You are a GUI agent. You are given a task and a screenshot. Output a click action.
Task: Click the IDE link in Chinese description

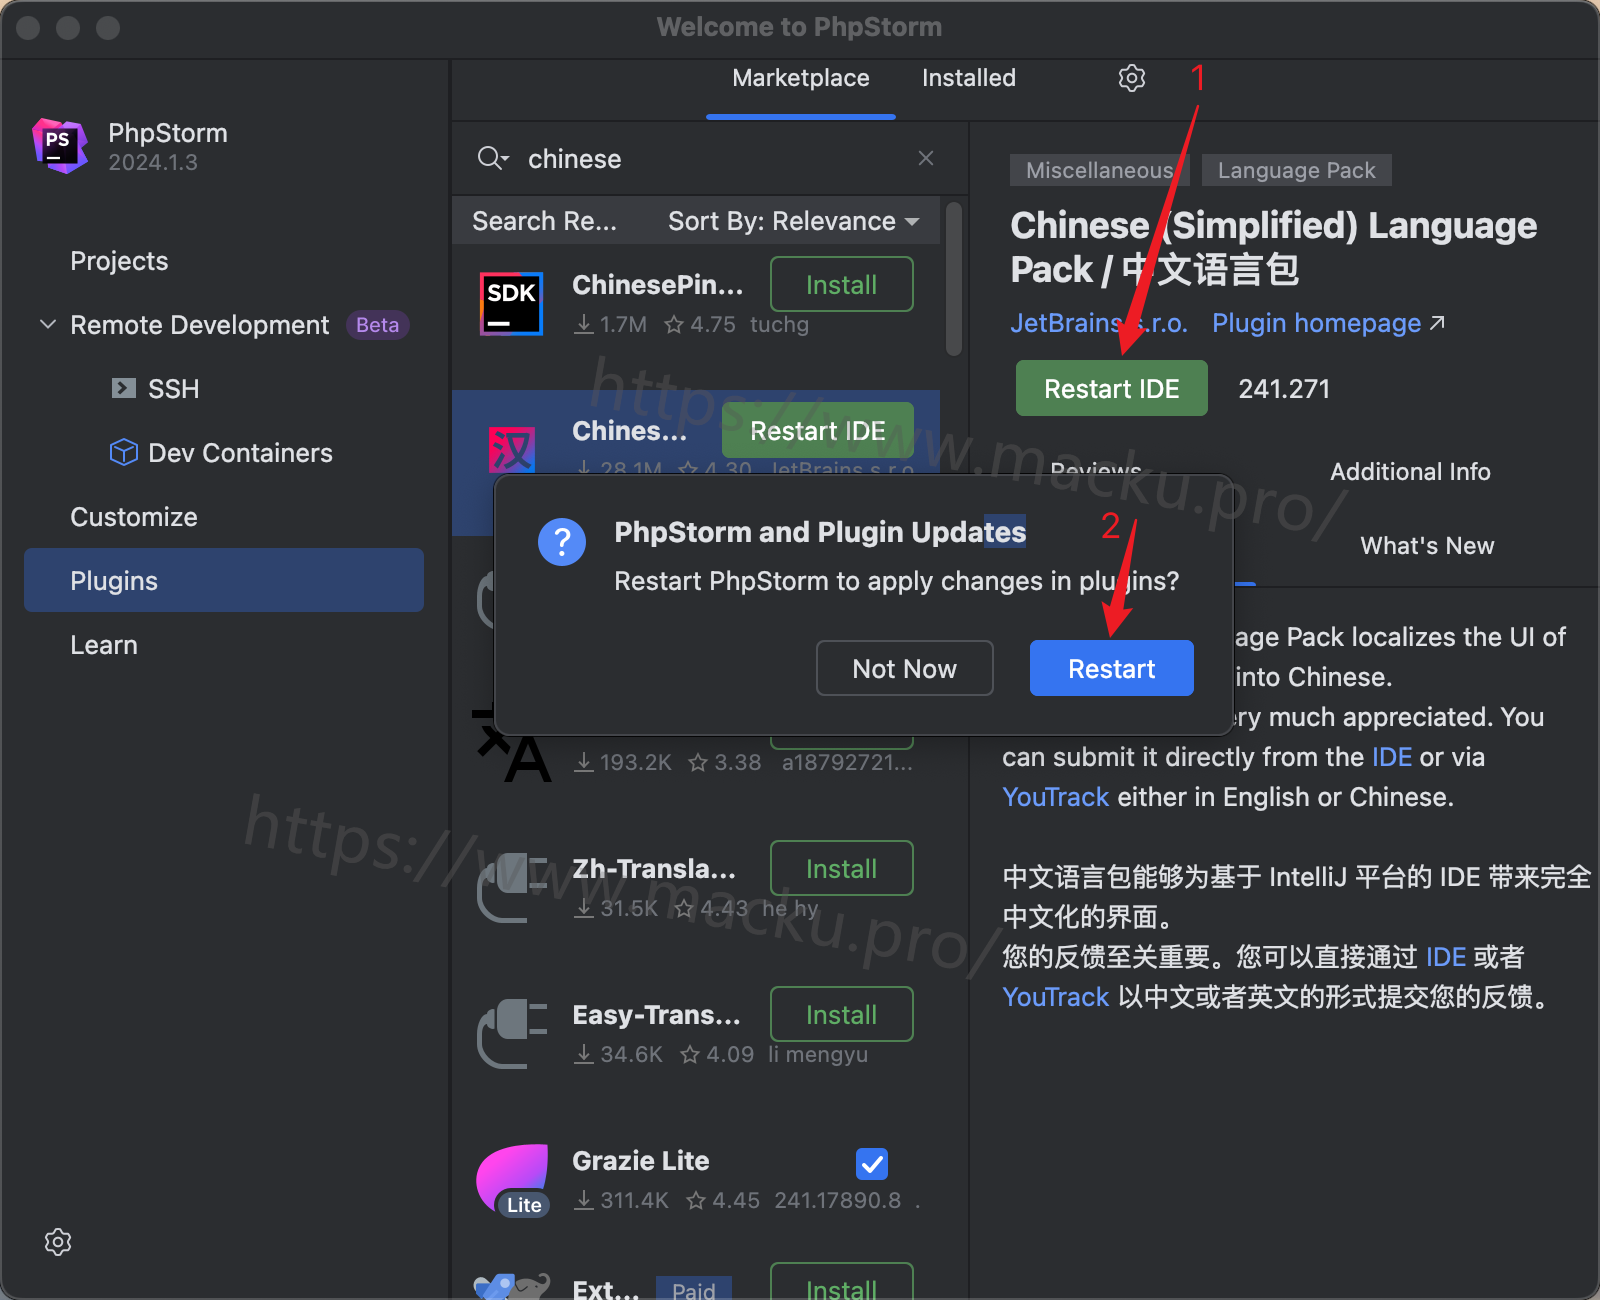point(1446,957)
